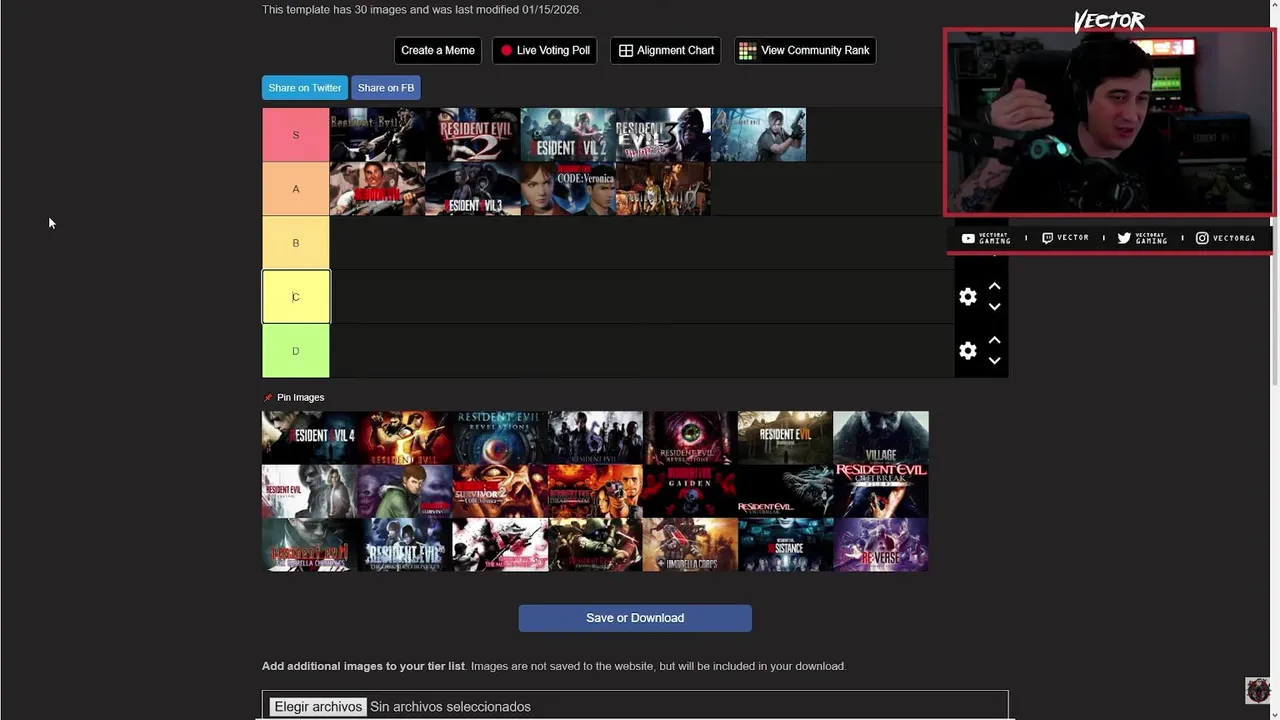Click the Instagram icon in overlay
1280x720 pixels.
(1202, 238)
